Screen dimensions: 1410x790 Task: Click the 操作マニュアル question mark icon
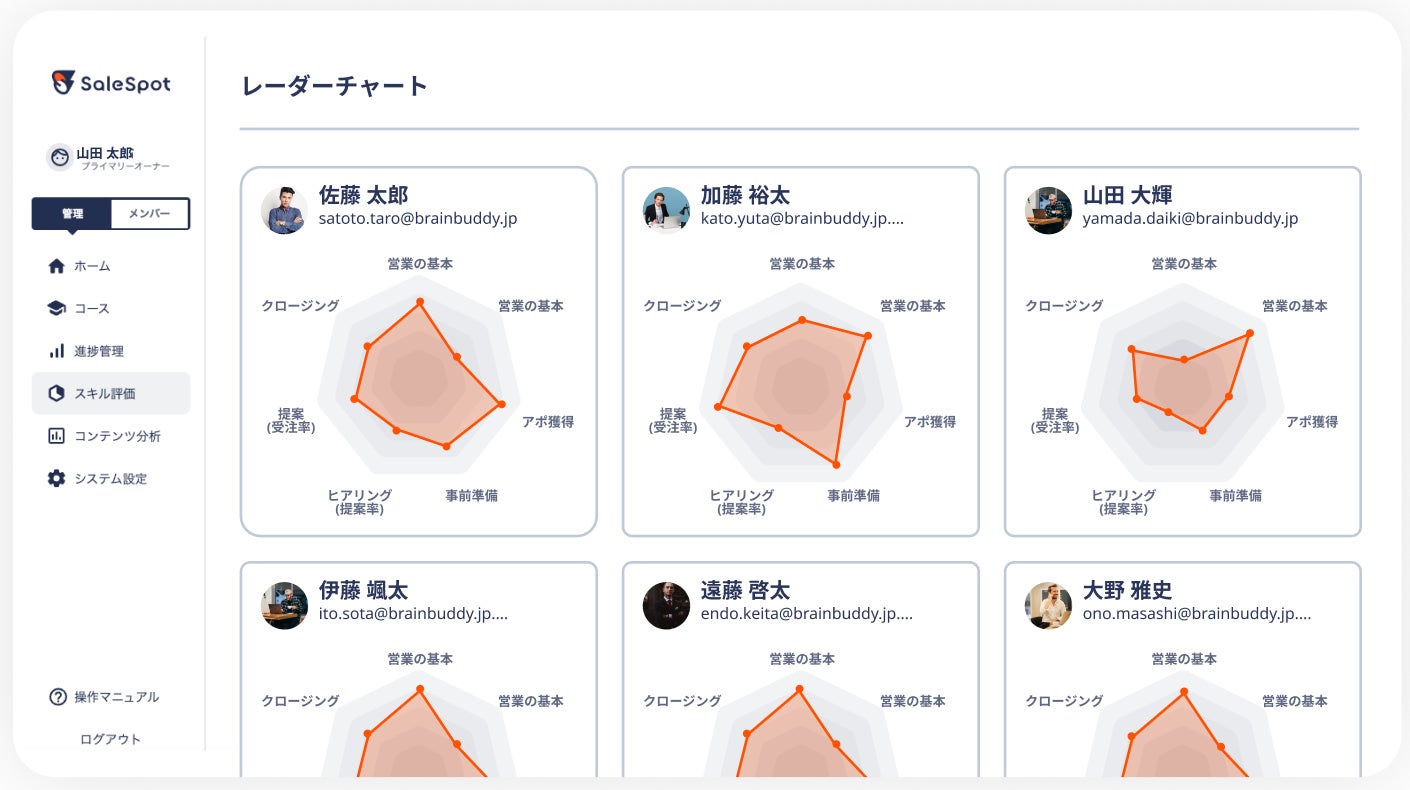57,697
